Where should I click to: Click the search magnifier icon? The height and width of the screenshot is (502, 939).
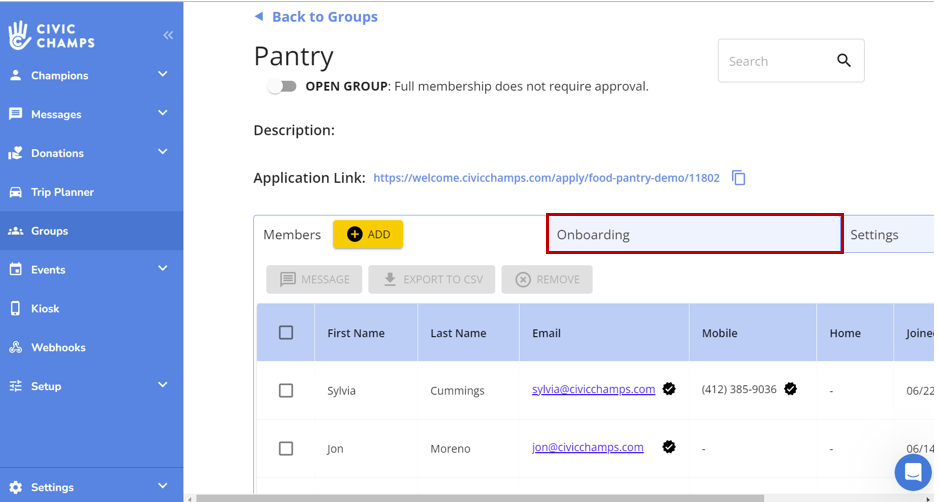tap(843, 61)
